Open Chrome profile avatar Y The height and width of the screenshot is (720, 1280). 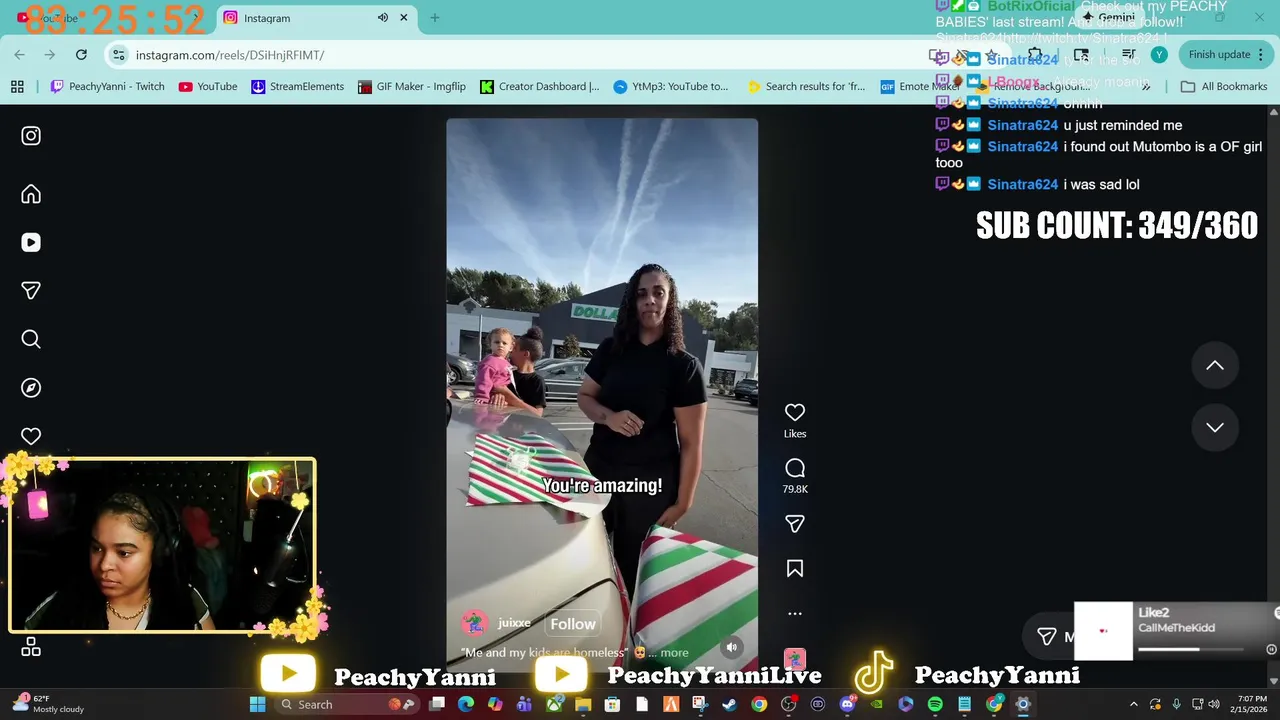pyautogui.click(x=1159, y=55)
